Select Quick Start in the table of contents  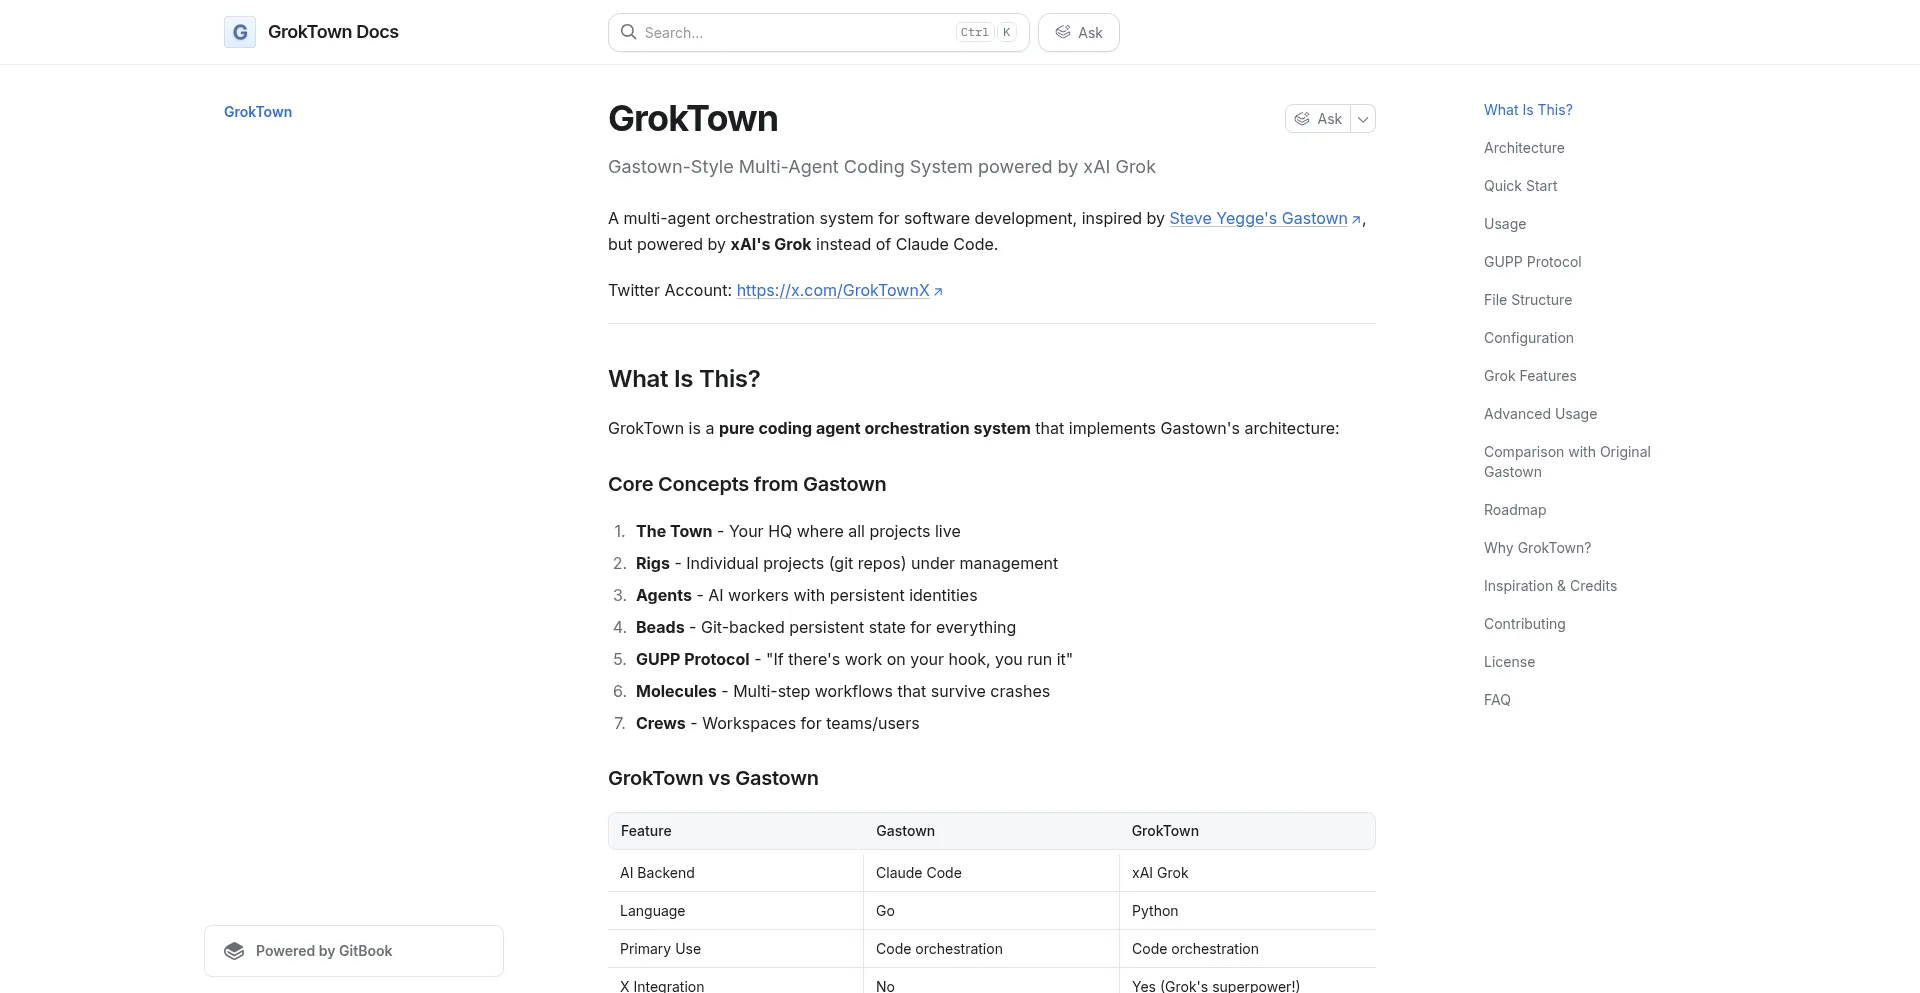tap(1520, 186)
